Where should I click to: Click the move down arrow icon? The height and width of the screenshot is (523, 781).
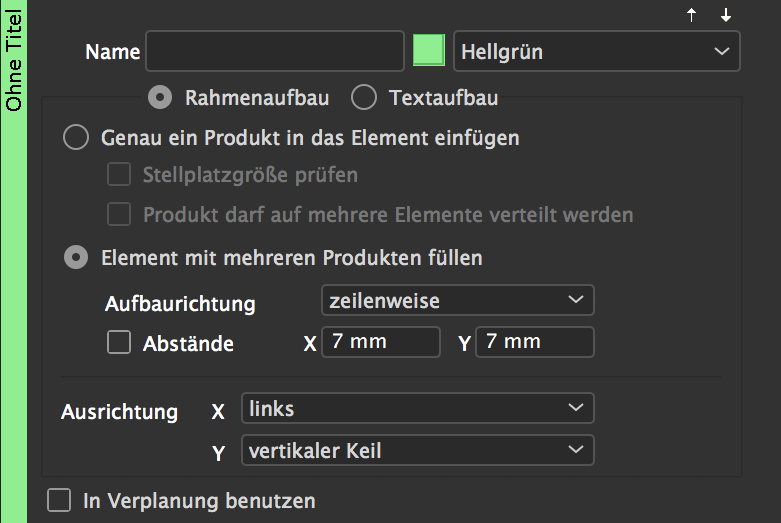click(x=726, y=15)
